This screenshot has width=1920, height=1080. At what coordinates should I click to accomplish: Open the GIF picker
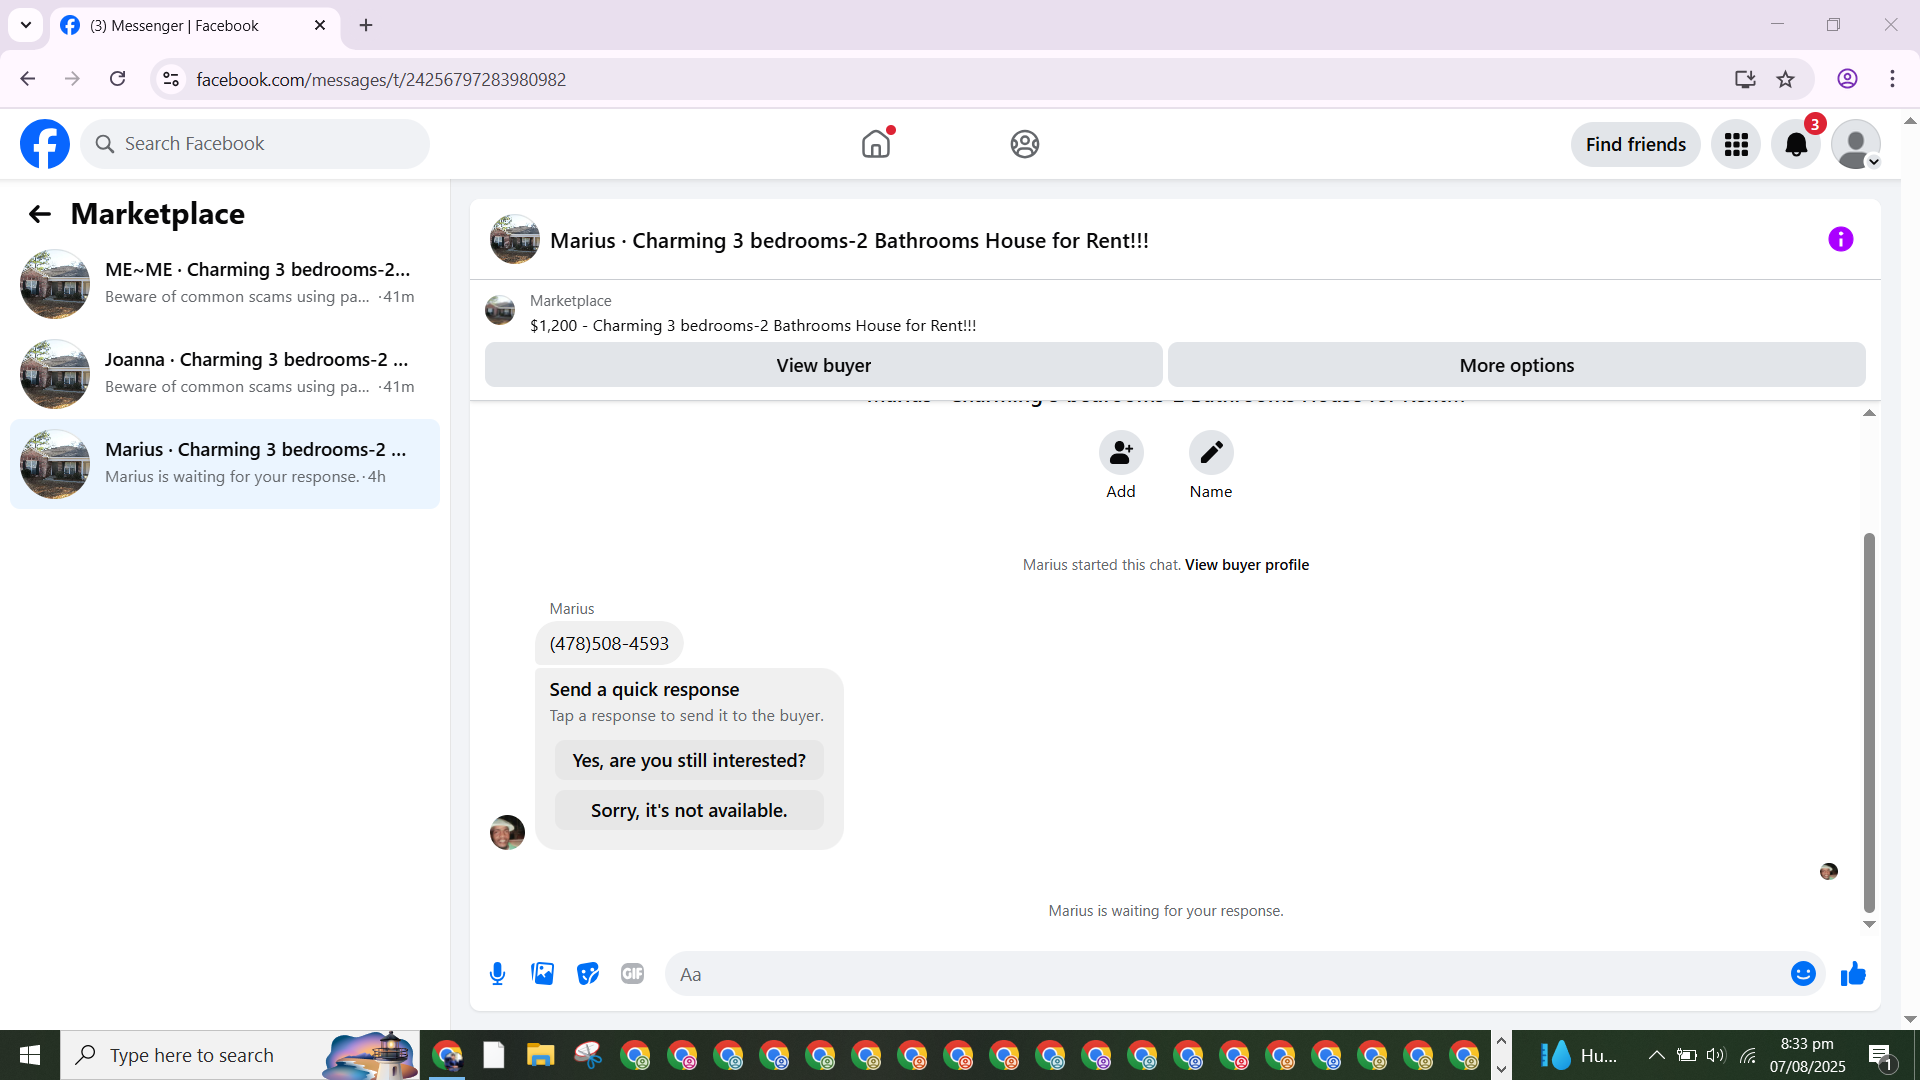tap(633, 974)
